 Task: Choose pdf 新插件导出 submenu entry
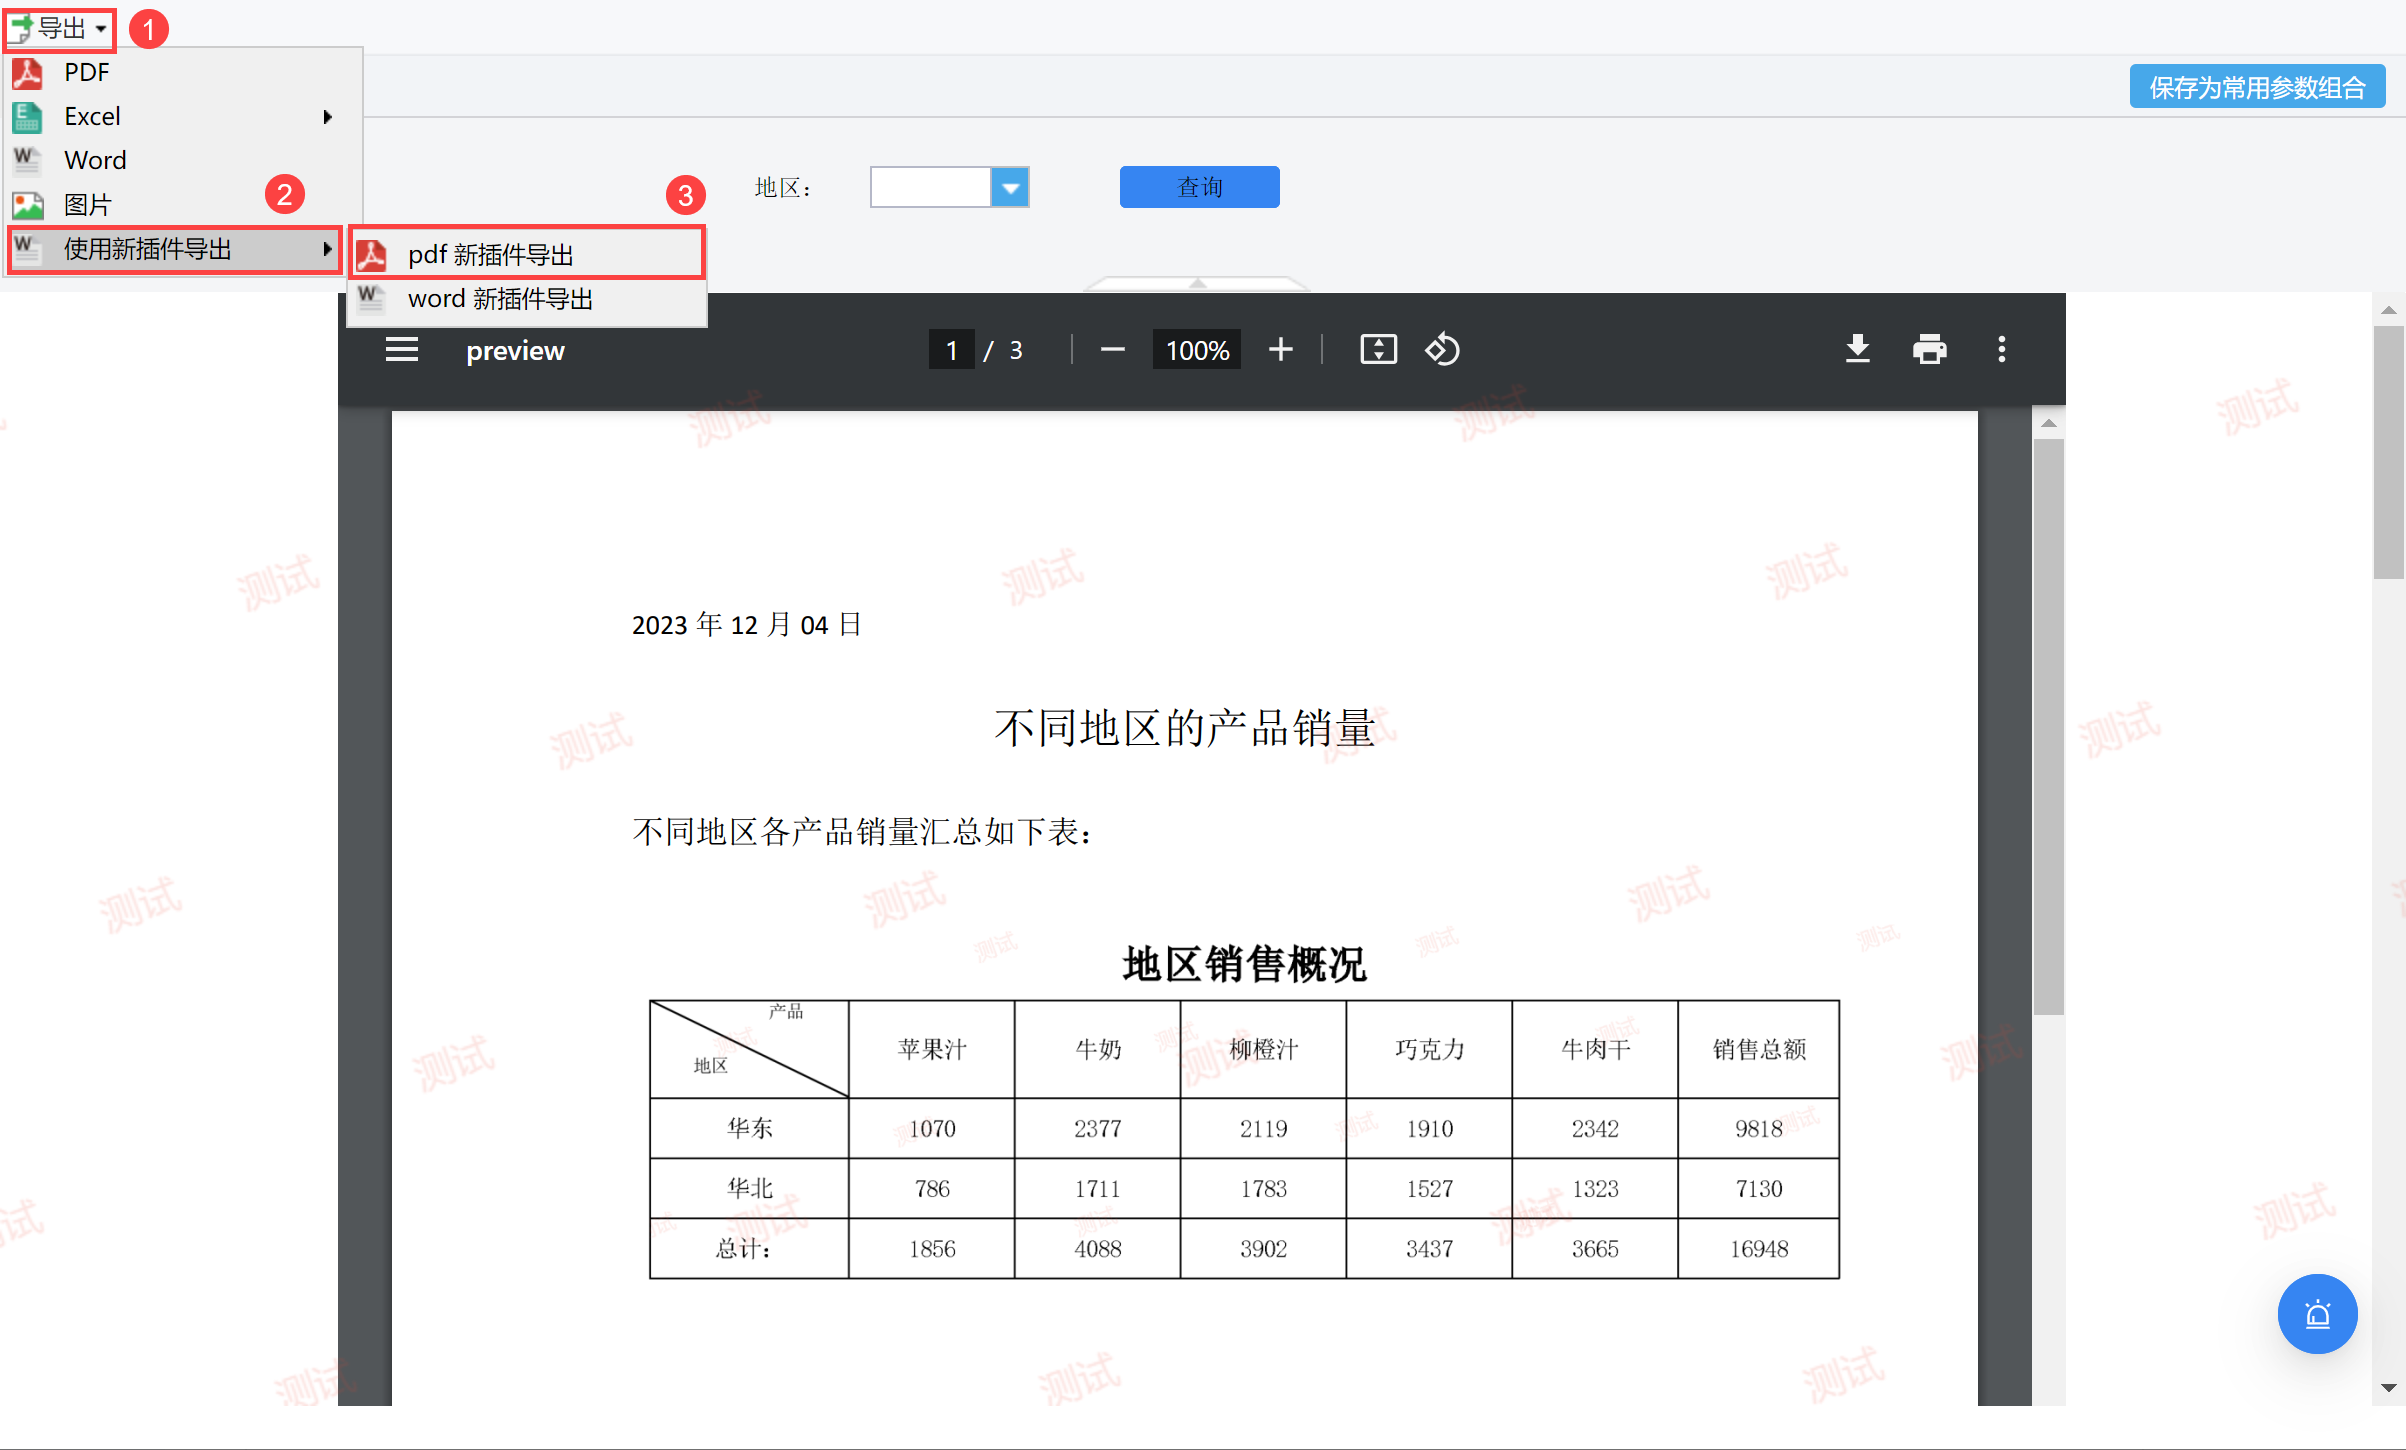point(490,254)
